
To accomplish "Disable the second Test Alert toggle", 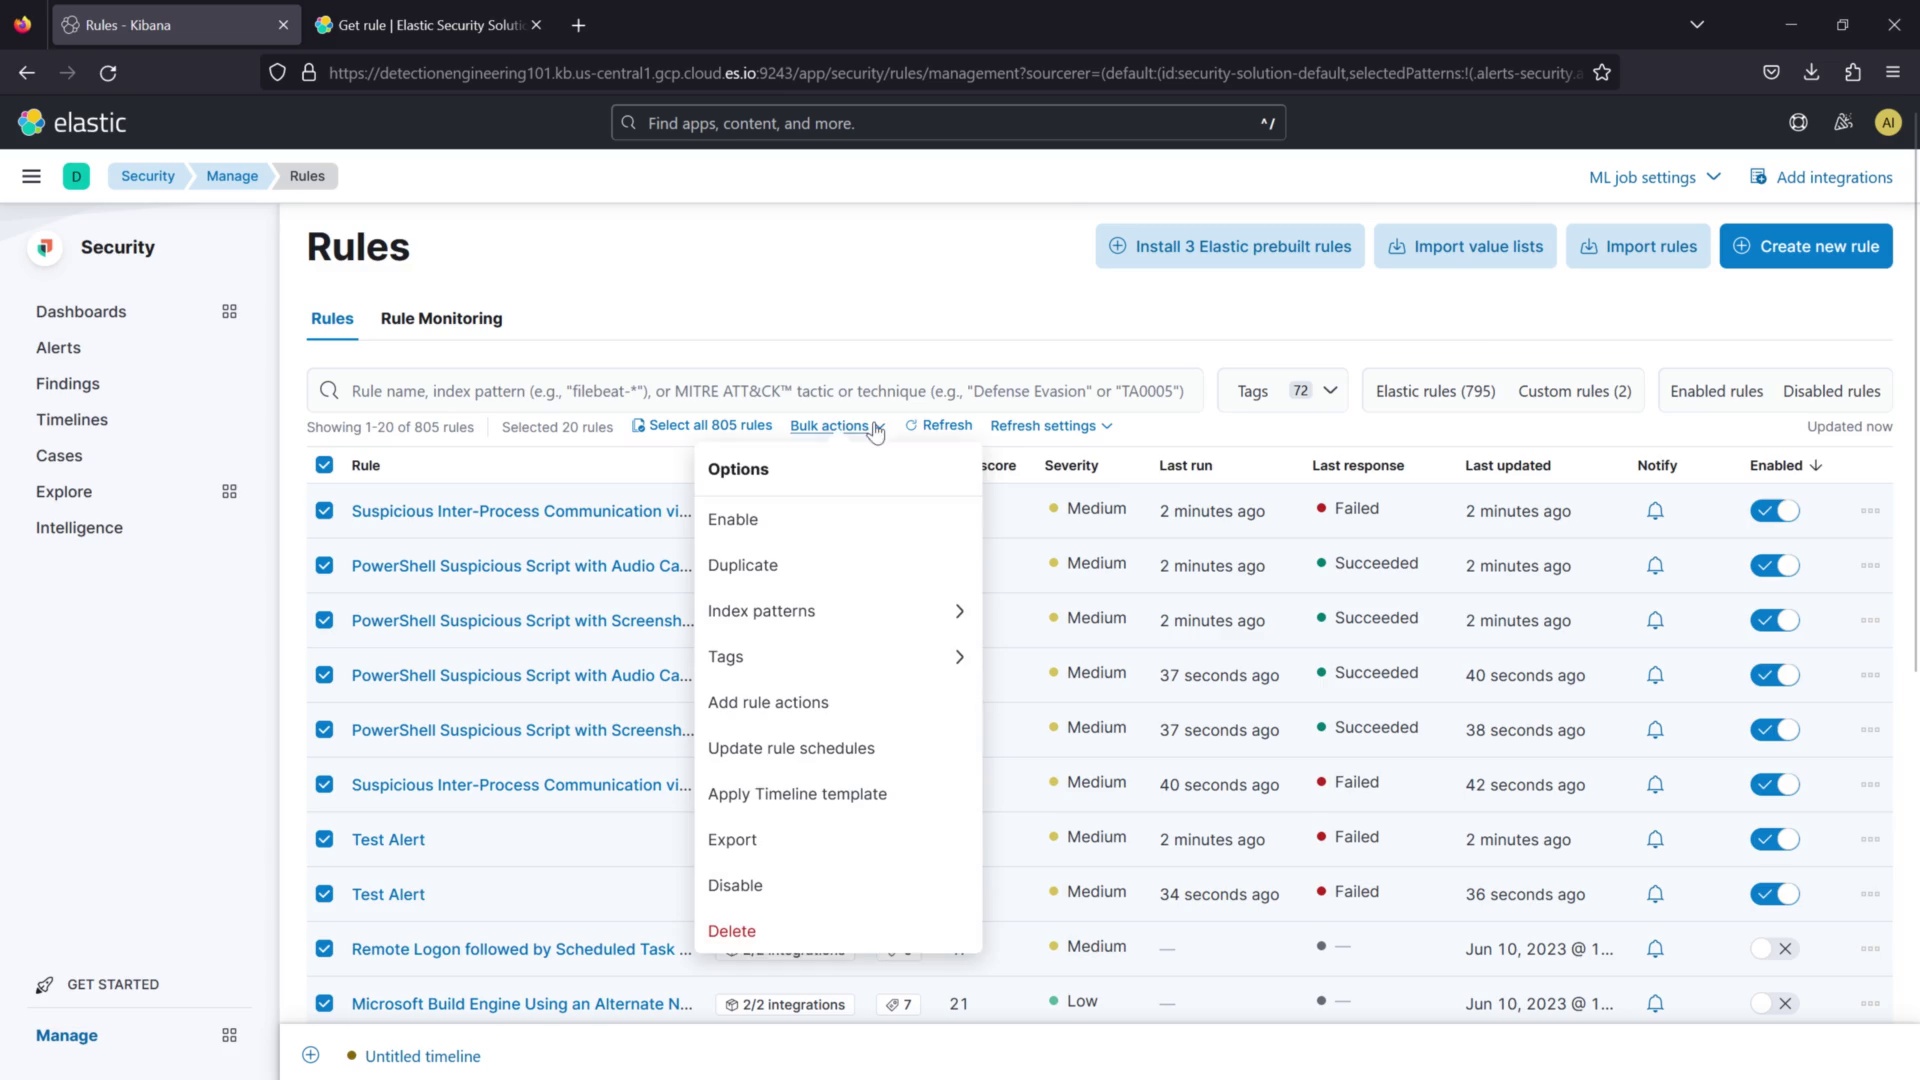I will (1775, 895).
